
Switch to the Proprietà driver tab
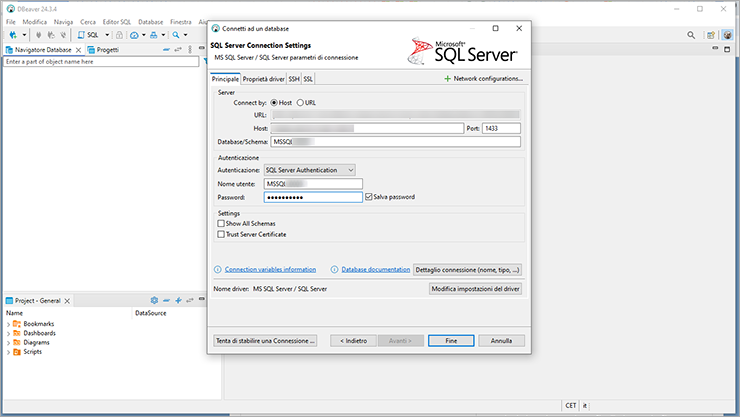click(263, 79)
